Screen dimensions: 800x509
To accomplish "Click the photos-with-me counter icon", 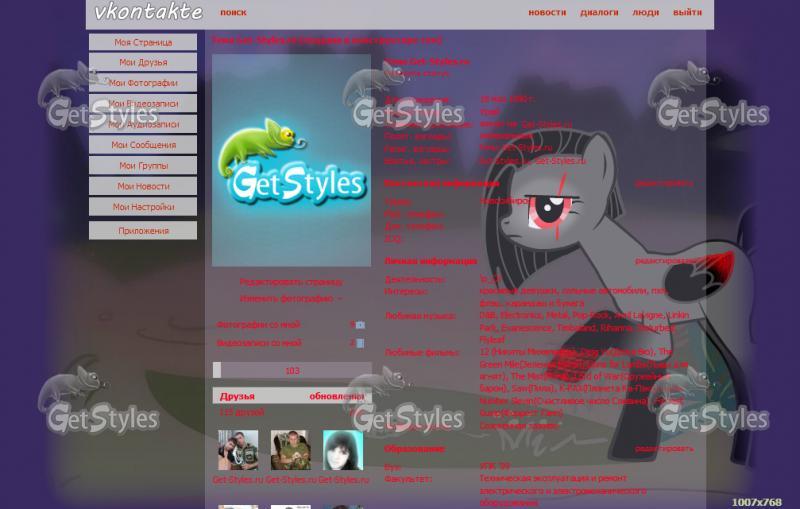I will click(360, 325).
